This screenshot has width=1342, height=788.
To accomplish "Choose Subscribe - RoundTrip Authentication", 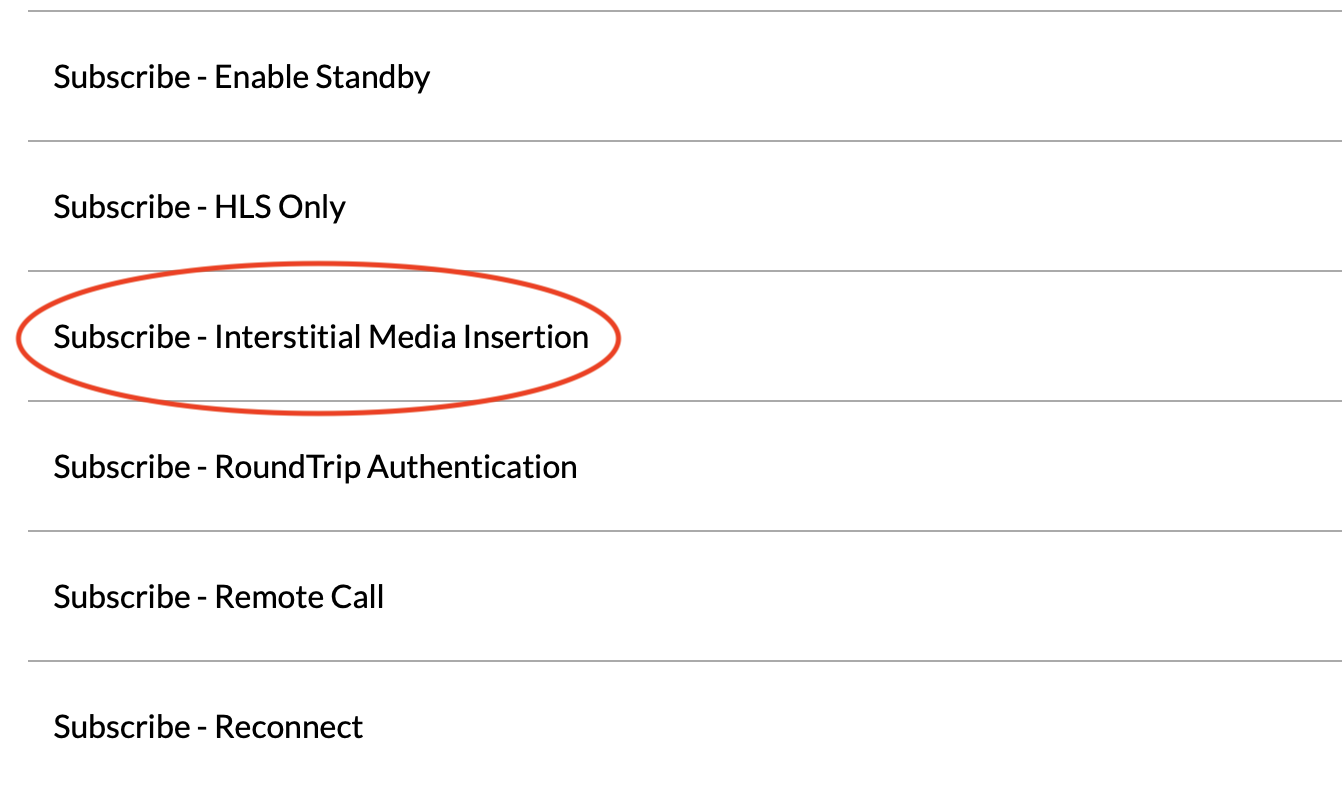I will click(685, 466).
